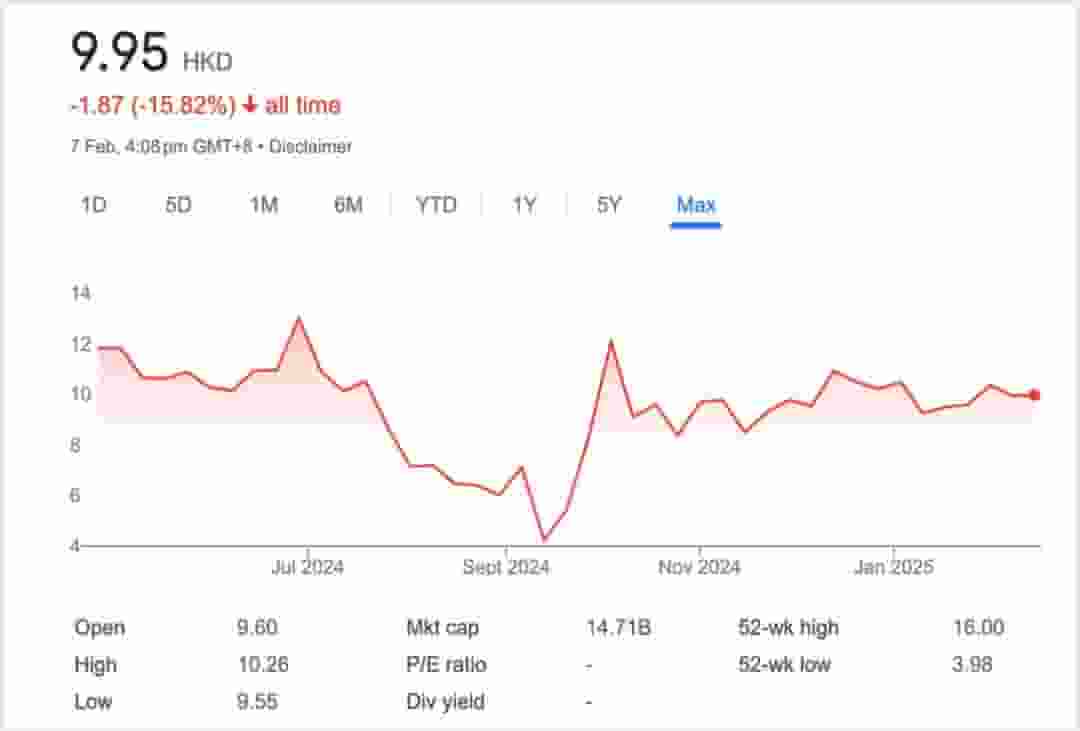Switch to the 1Y chart view

point(524,205)
